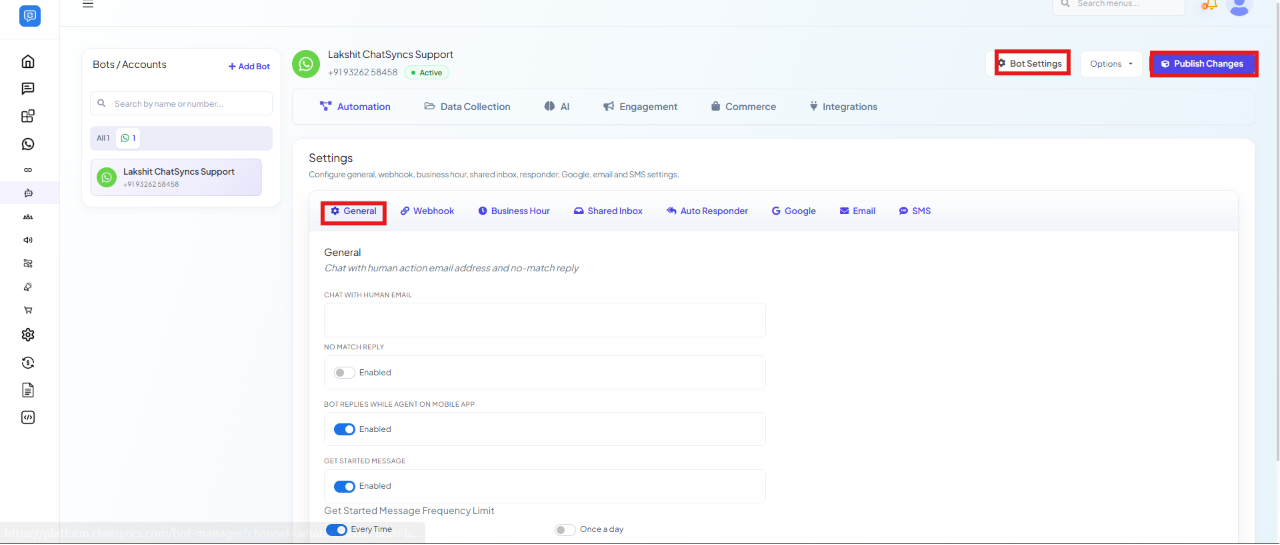Click the green WhatsApp logo beside bot title
Viewport: 1280px width, 545px height.
coord(306,64)
